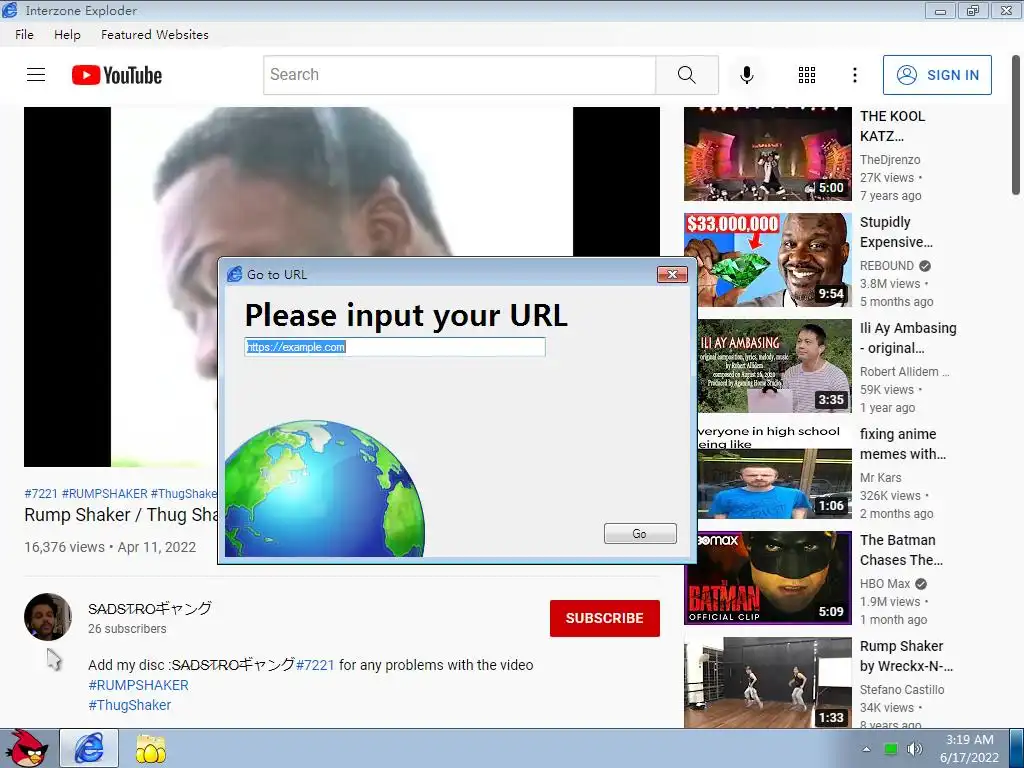This screenshot has width=1024, height=768.
Task: Click the Go button in dialog
Action: 640,534
